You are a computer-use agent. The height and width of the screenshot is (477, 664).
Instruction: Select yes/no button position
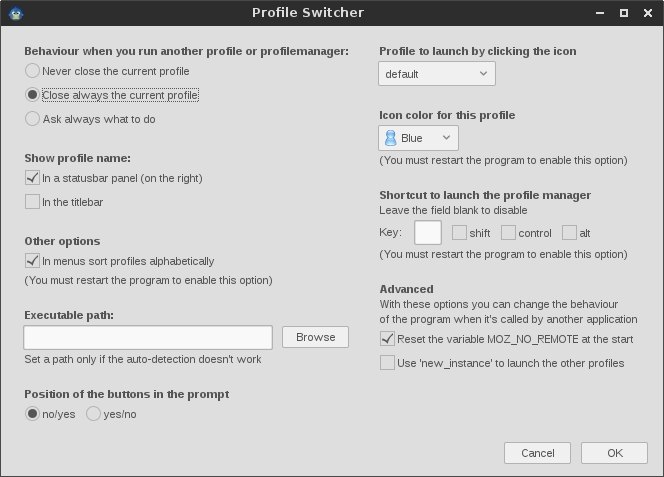coord(94,413)
